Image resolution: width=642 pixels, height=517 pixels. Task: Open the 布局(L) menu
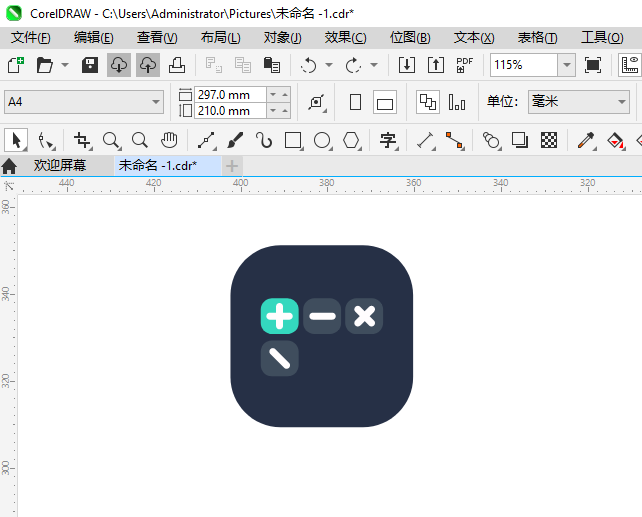pos(220,38)
